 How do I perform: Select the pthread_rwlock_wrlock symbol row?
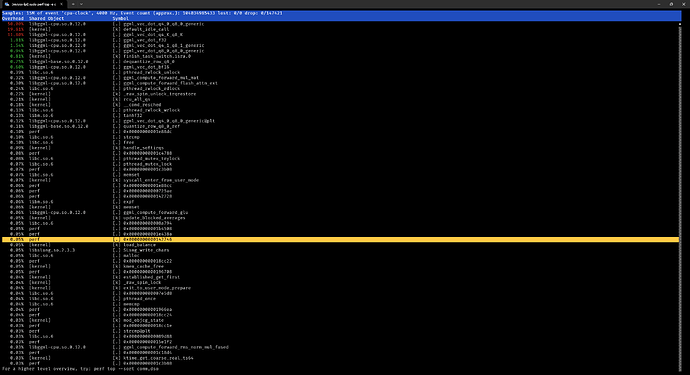click(x=341, y=110)
